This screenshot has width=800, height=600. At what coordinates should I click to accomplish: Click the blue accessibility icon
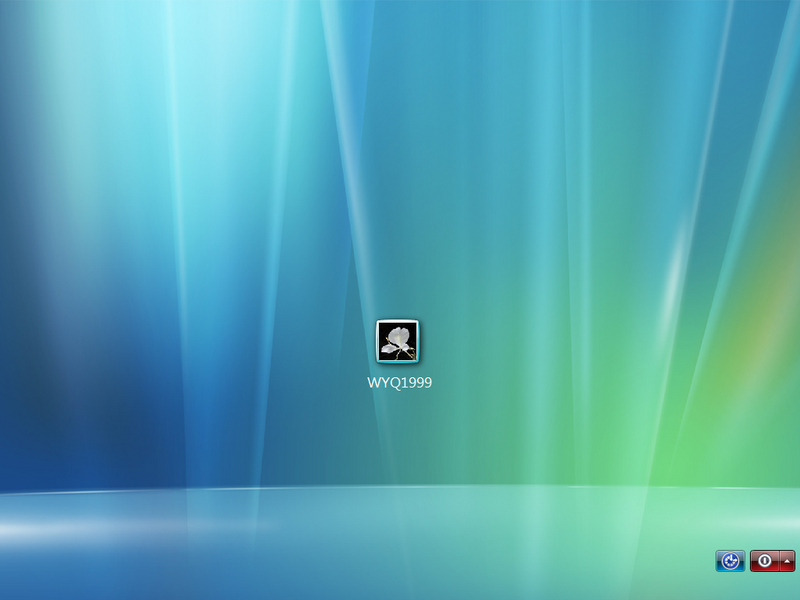pyautogui.click(x=730, y=561)
